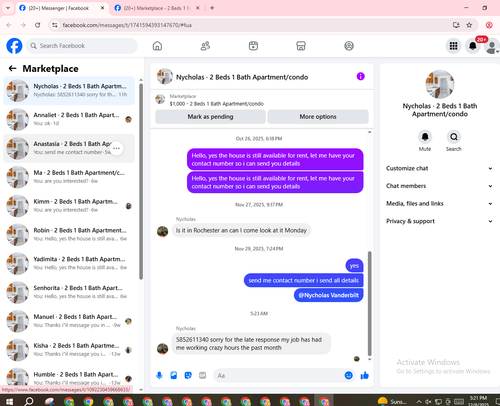
Task: Open the Home feed icon
Action: [x=157, y=46]
